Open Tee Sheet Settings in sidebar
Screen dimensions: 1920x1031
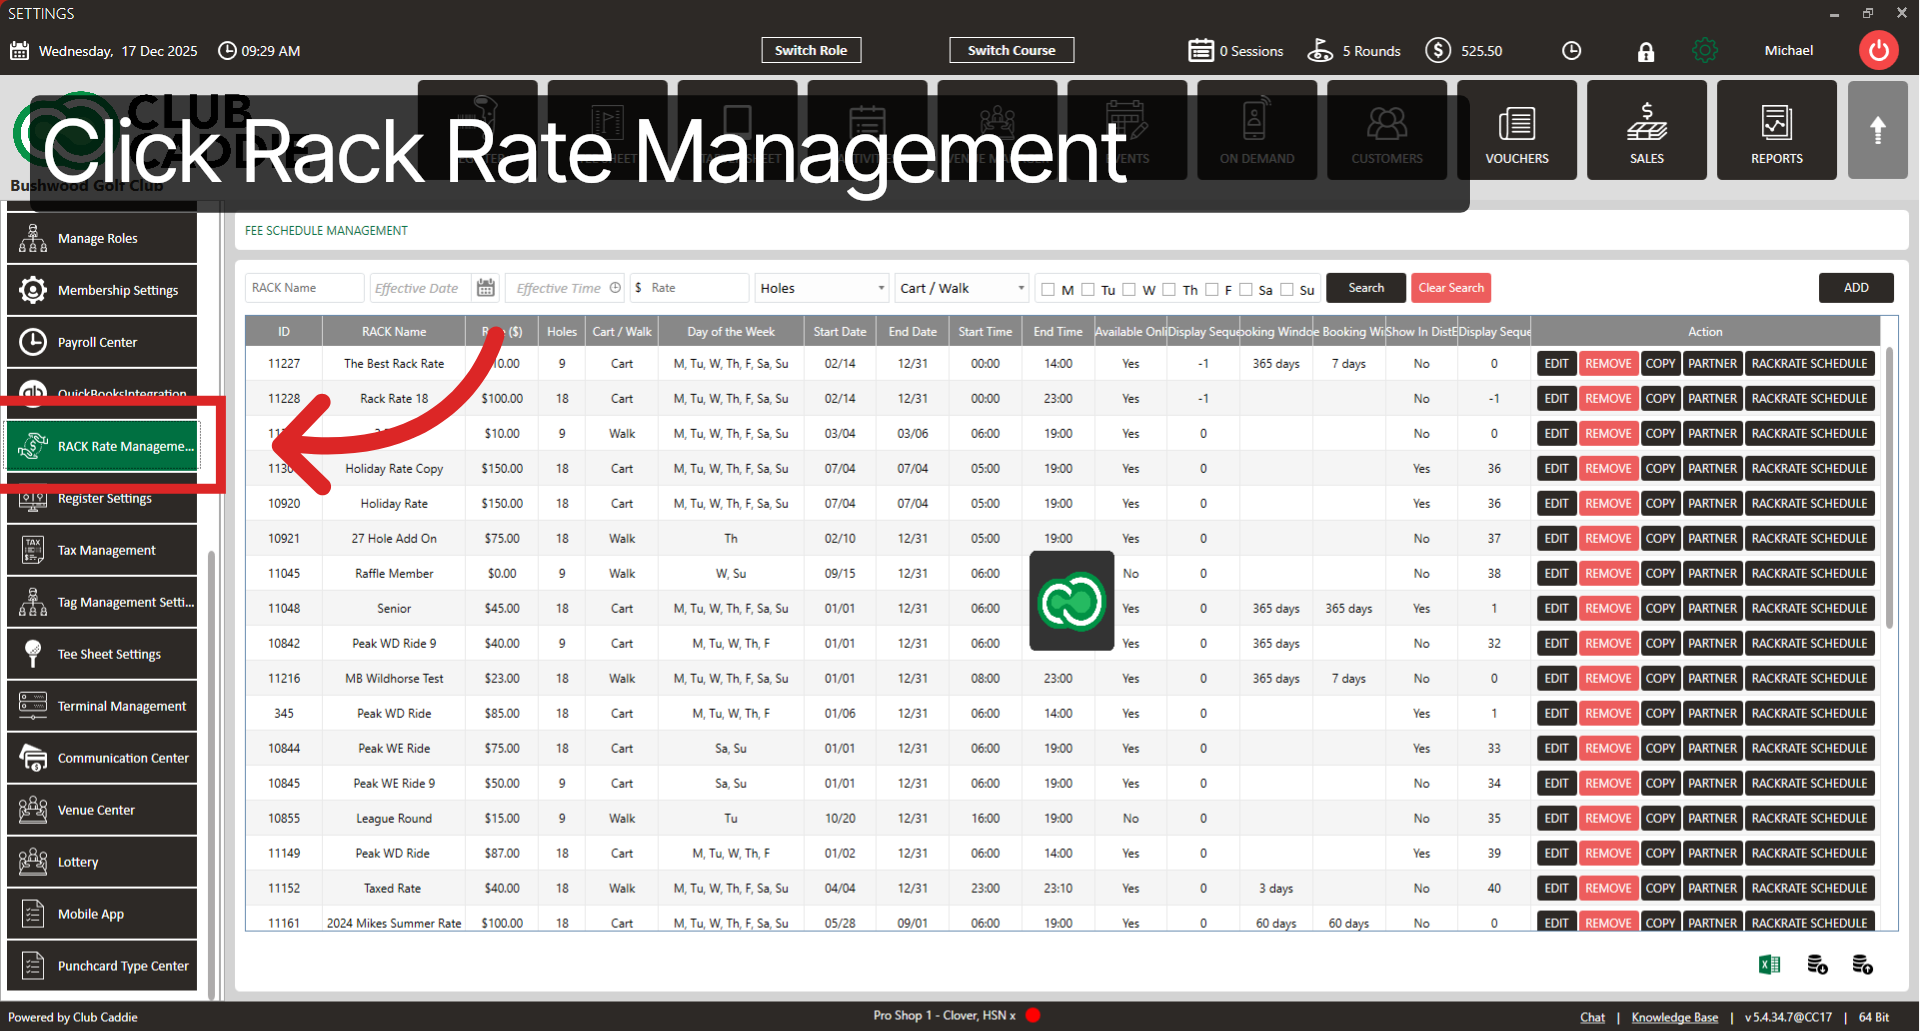coord(102,654)
